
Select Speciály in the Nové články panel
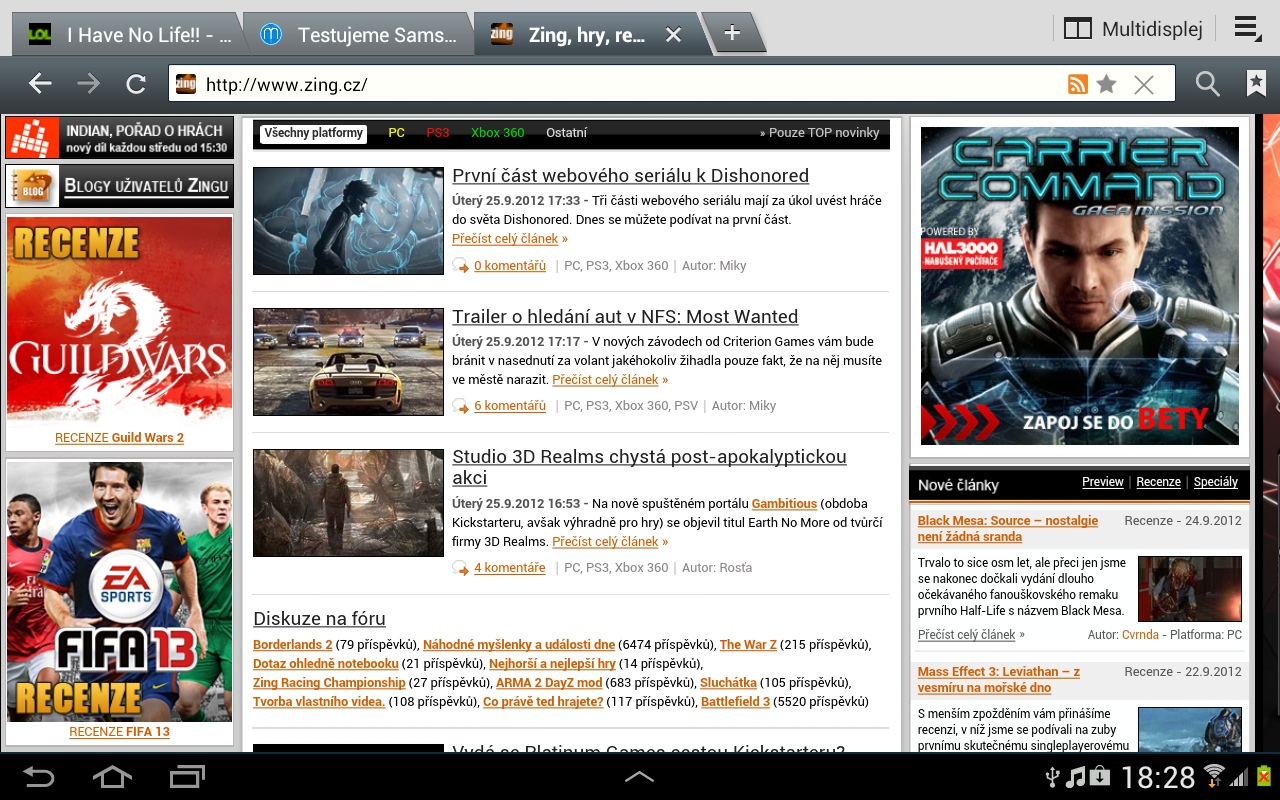pos(1215,482)
